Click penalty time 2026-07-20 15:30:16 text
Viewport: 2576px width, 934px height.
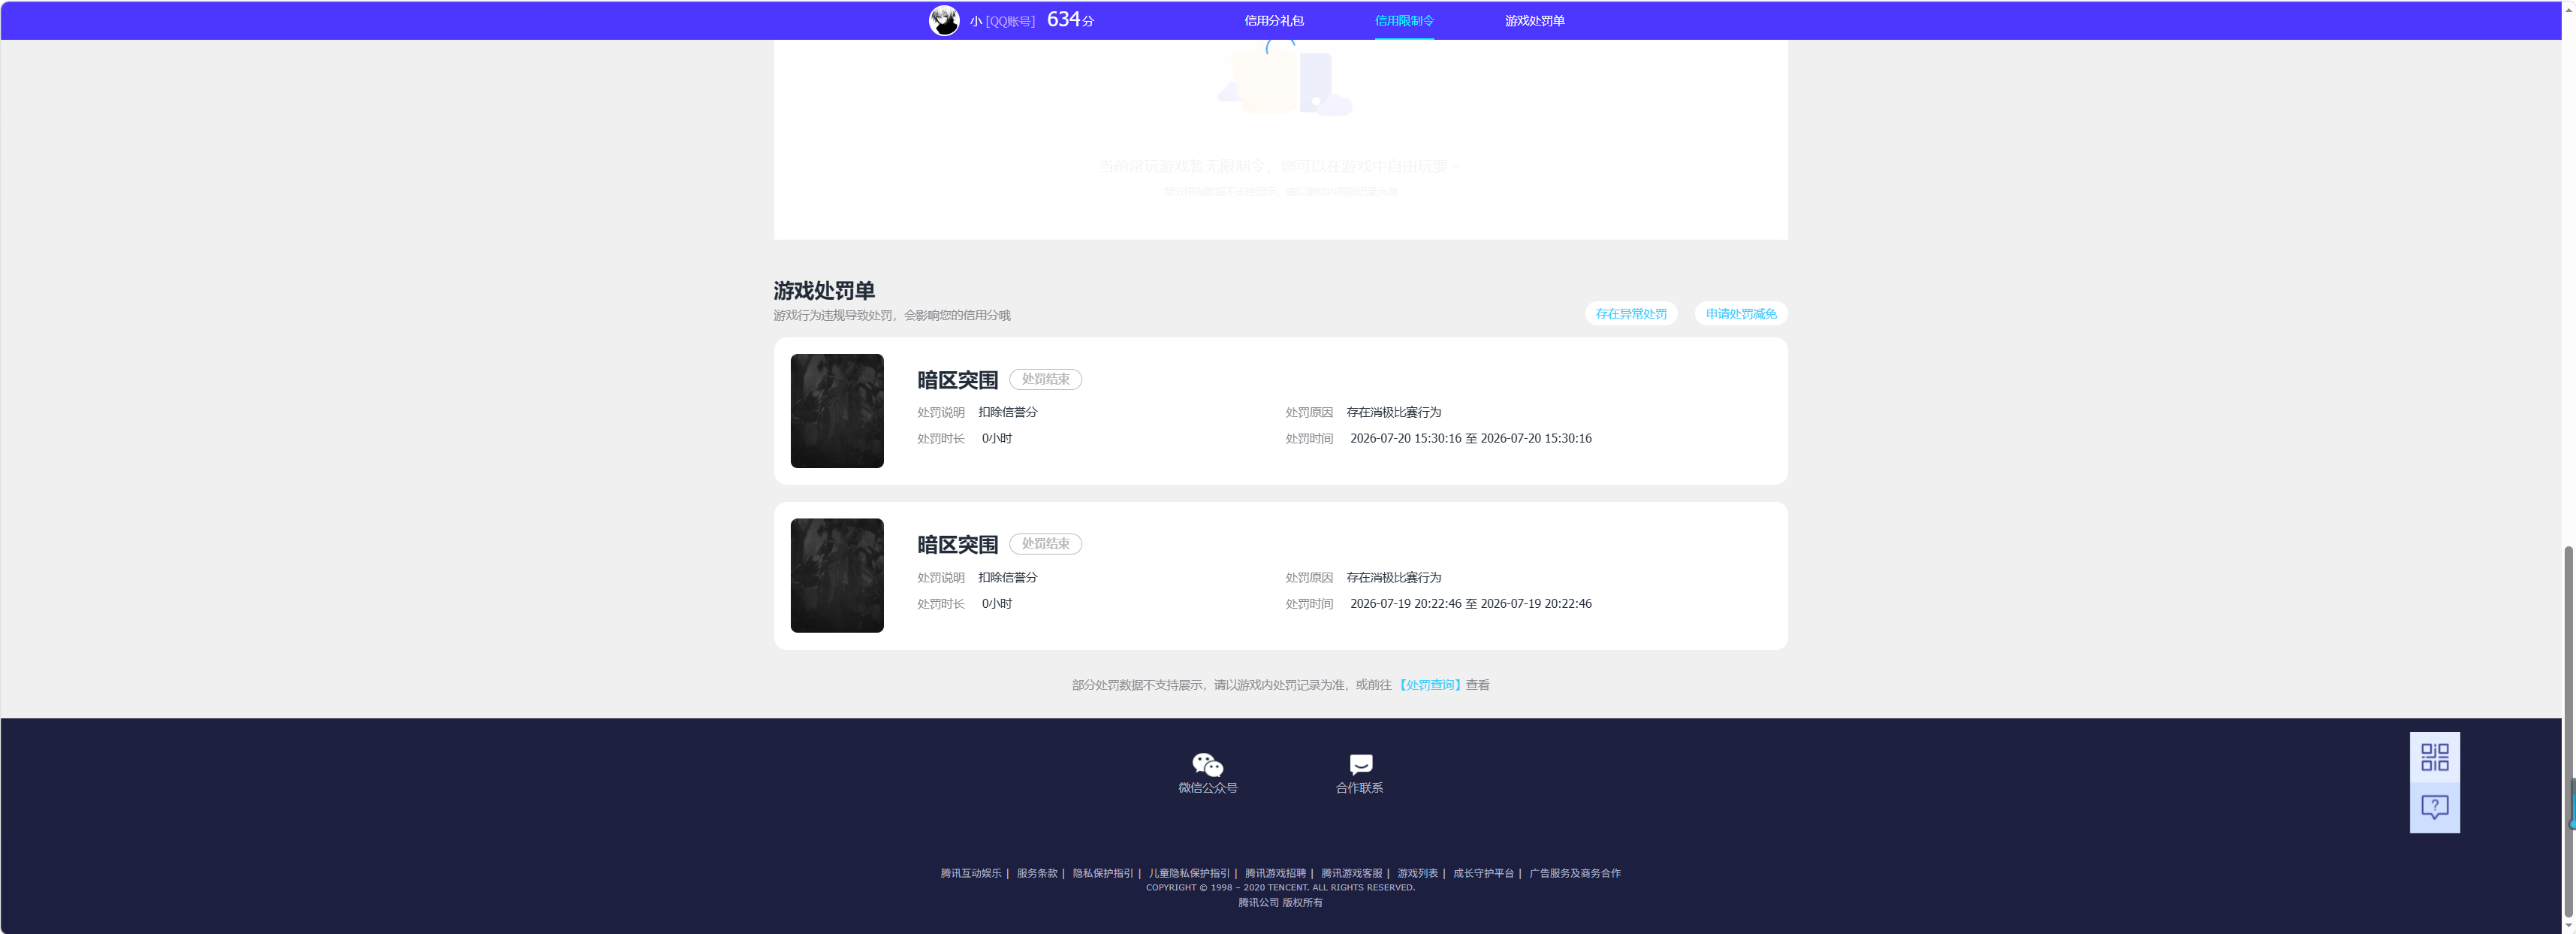click(x=1470, y=438)
